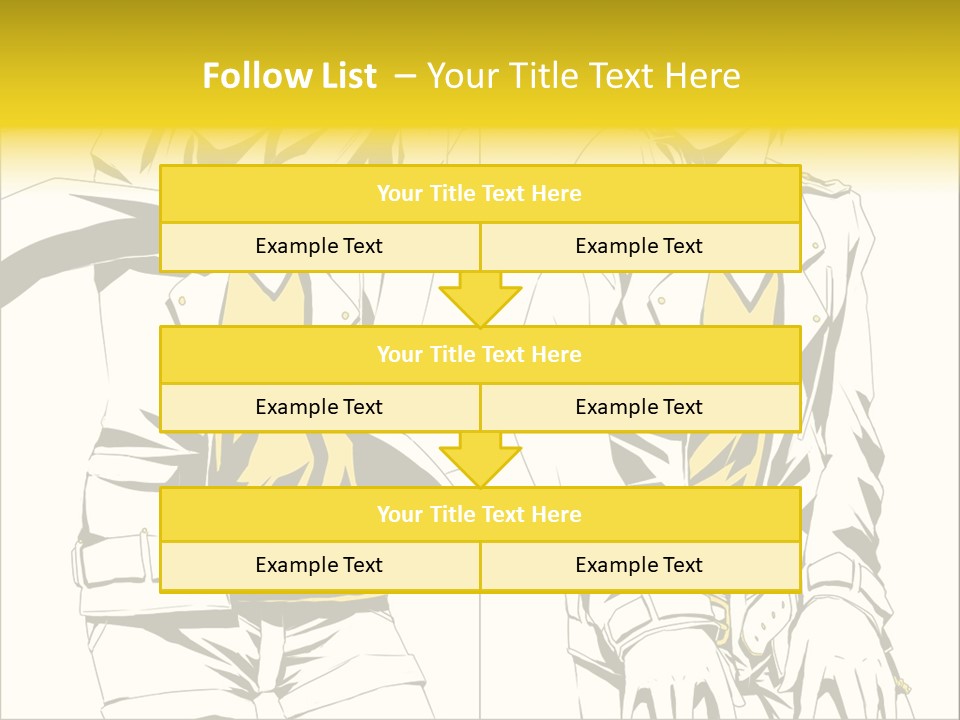Click the left "Example Text" cell in bottom row
This screenshot has height=720, width=960.
(319, 565)
